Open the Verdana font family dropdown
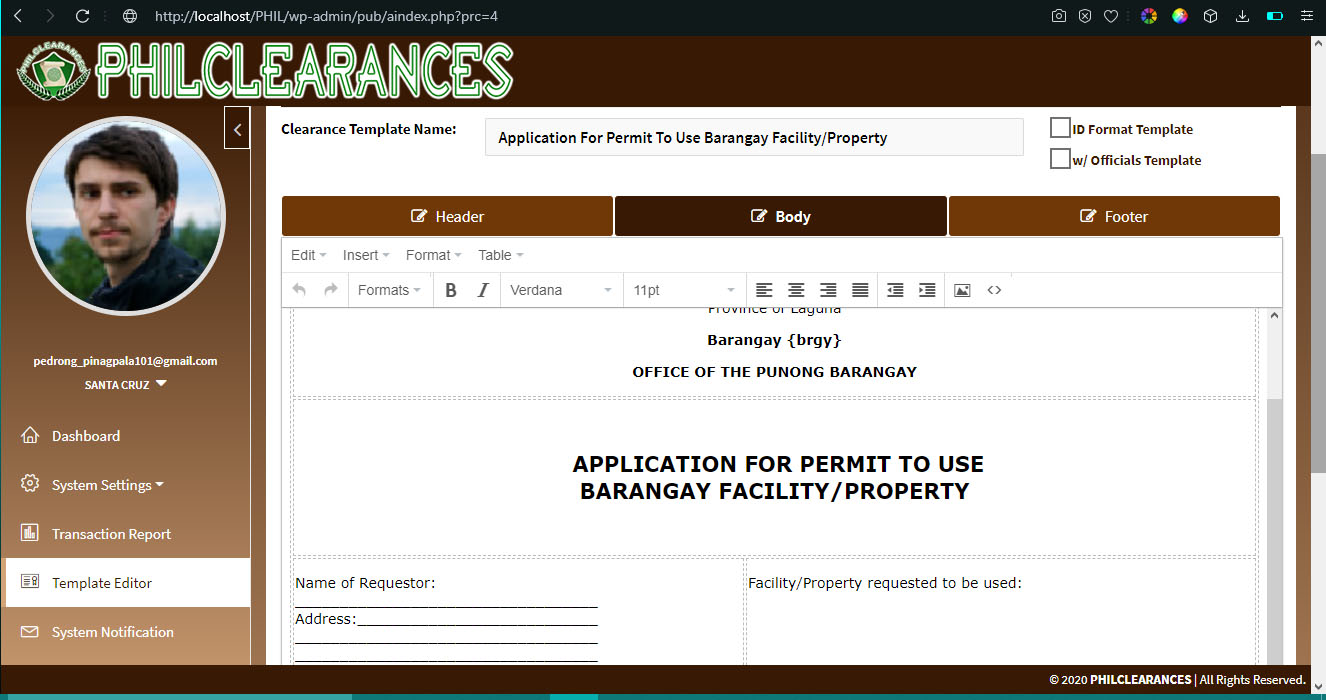Screen dimensions: 1326x700 (x=560, y=290)
